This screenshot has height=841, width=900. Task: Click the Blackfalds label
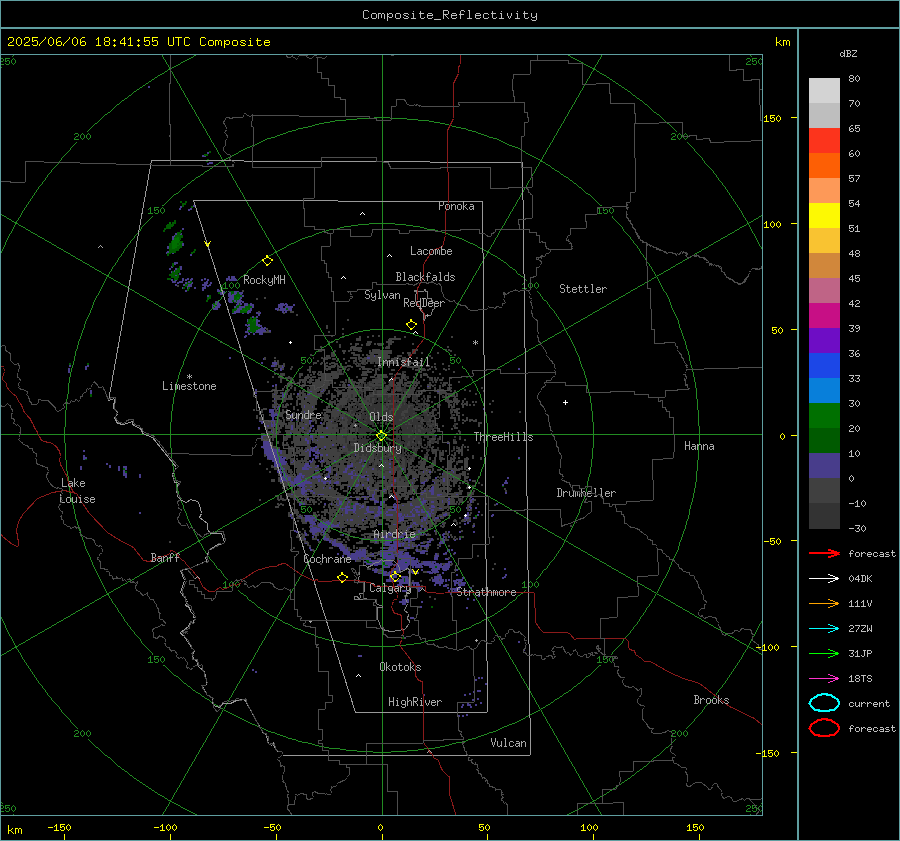(425, 277)
